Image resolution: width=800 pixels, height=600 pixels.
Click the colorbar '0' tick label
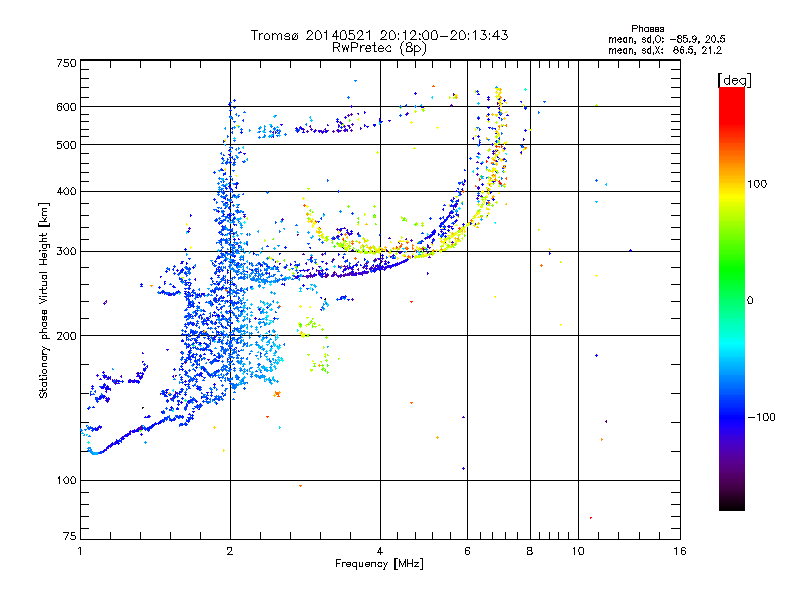coord(750,301)
